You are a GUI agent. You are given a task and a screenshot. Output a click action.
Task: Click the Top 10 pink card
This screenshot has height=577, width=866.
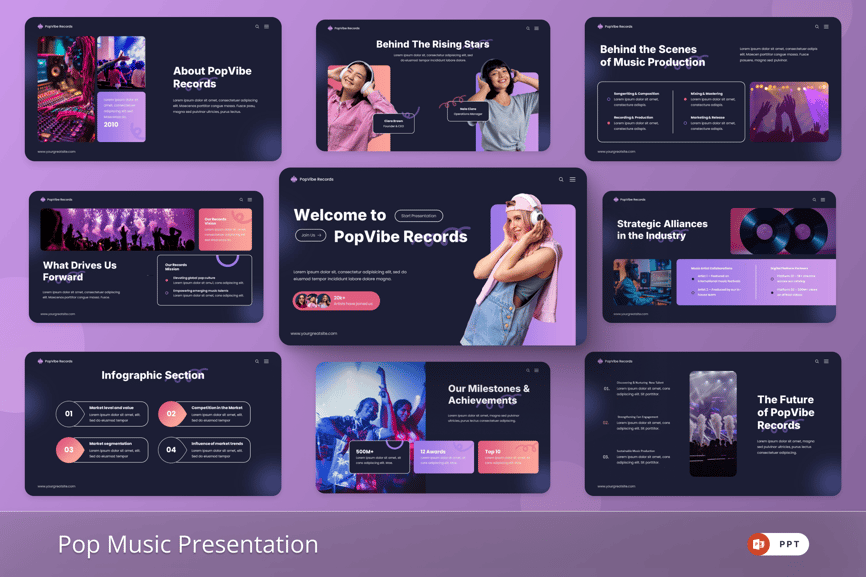tap(508, 457)
